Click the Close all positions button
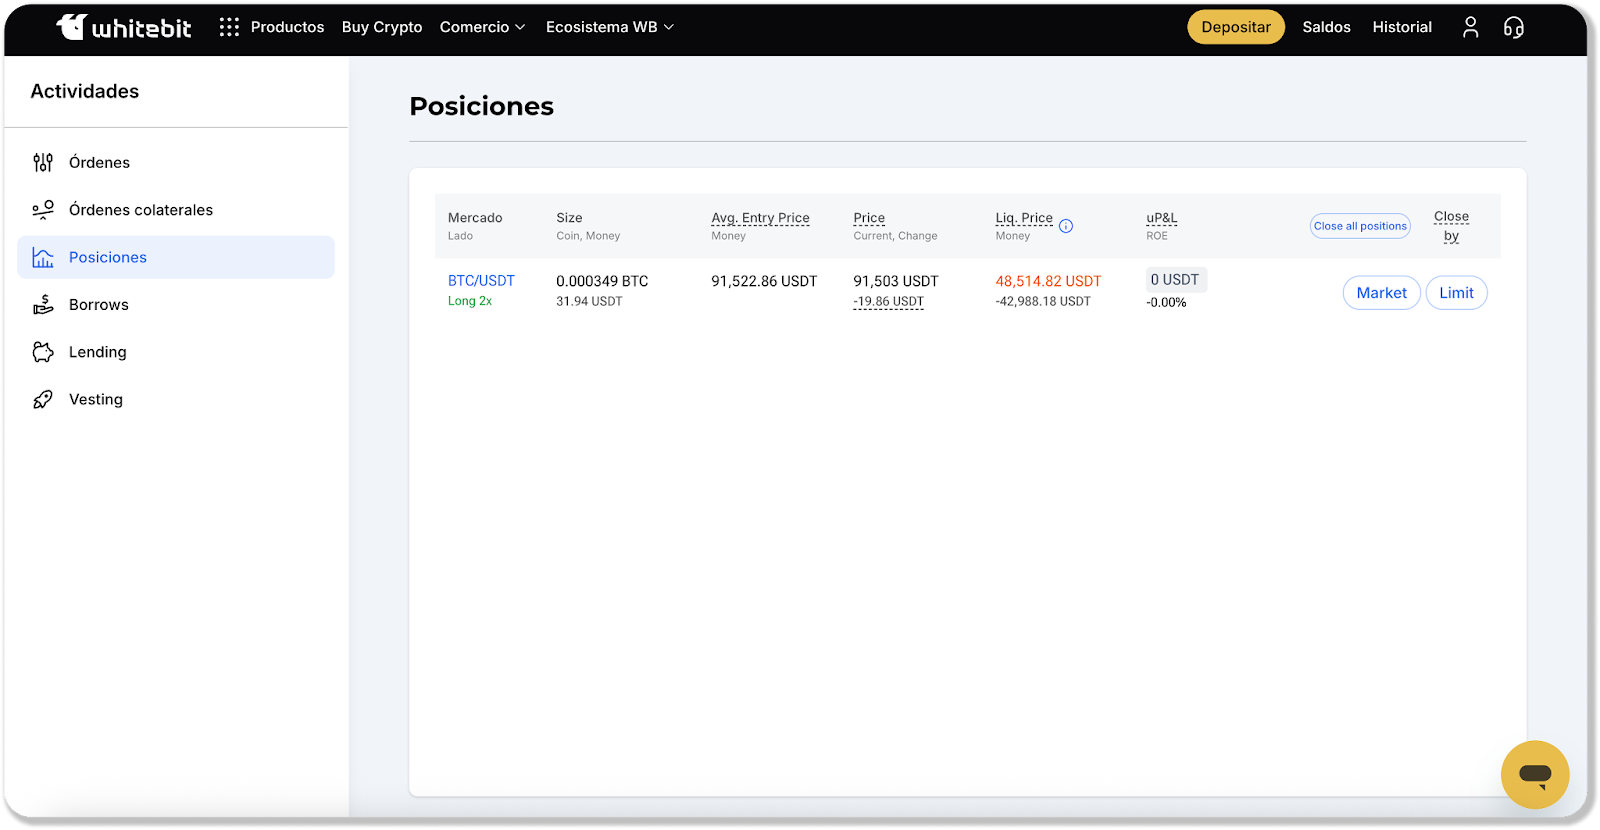 click(1360, 226)
